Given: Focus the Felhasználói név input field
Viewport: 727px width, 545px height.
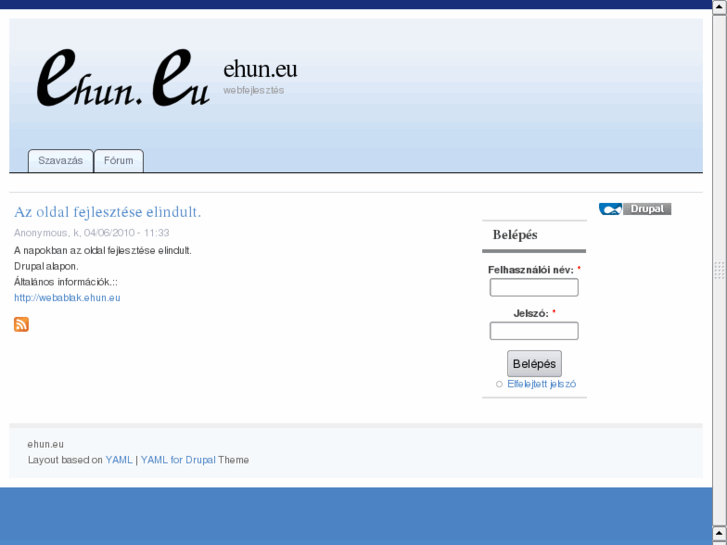Looking at the screenshot, I should point(534,288).
